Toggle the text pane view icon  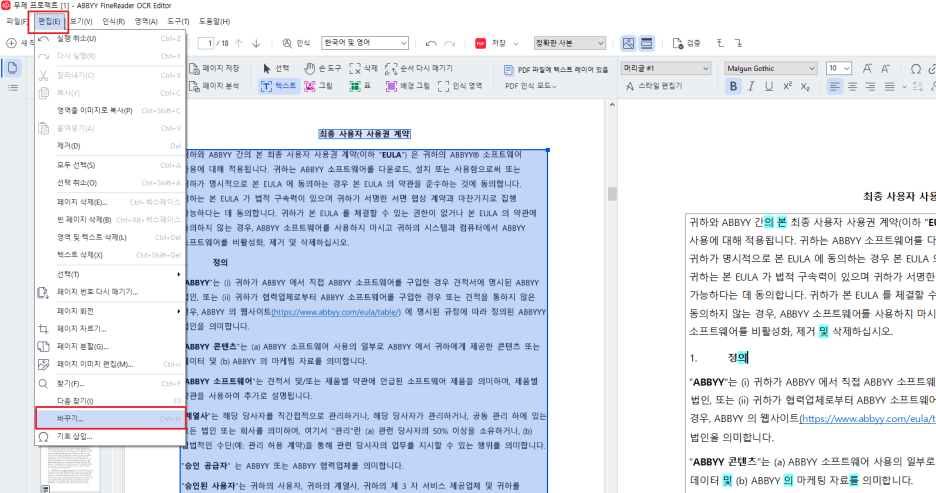646,43
